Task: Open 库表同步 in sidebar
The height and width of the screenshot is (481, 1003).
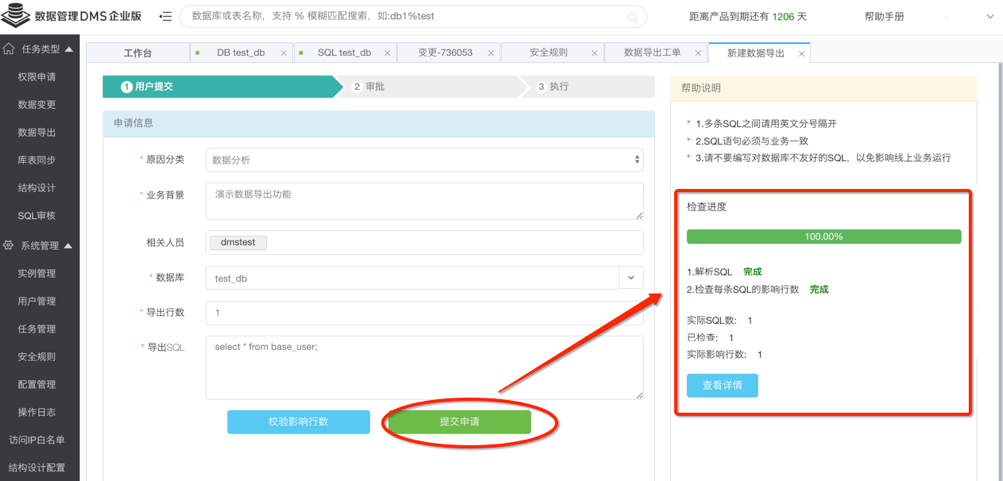Action: pos(36,160)
